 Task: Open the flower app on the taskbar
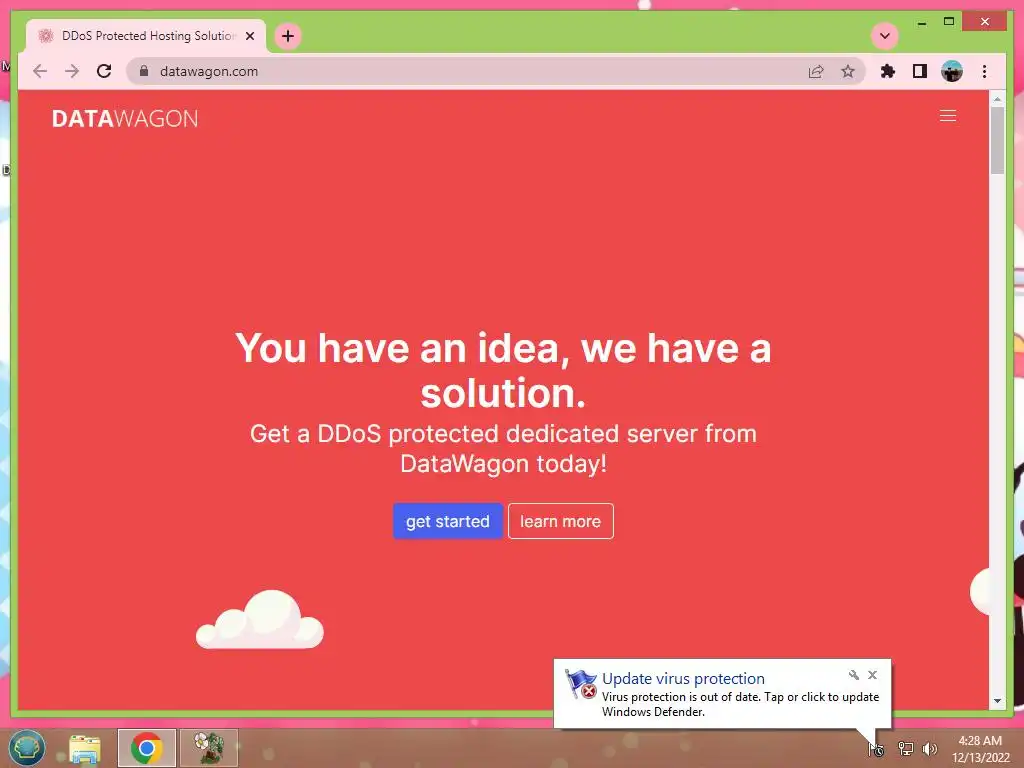(208, 748)
